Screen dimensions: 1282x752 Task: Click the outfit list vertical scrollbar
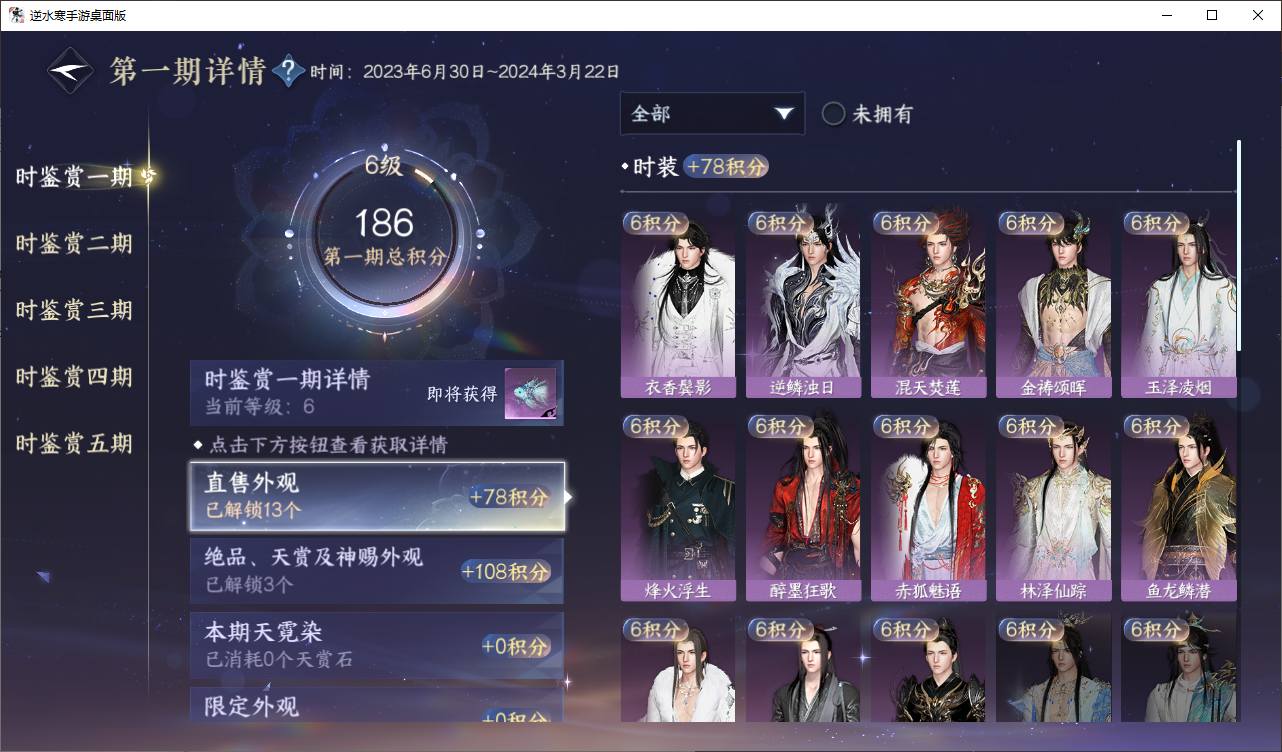tap(1240, 245)
